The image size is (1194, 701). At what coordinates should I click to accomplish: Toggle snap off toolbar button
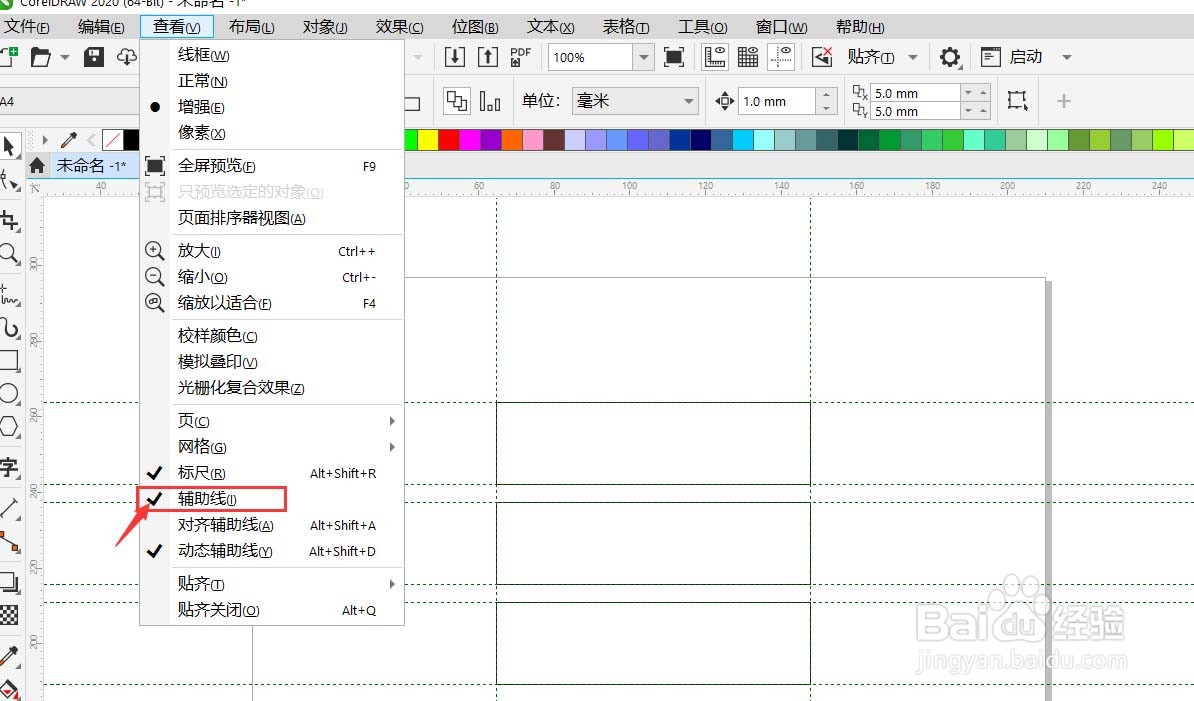pyautogui.click(x=822, y=57)
